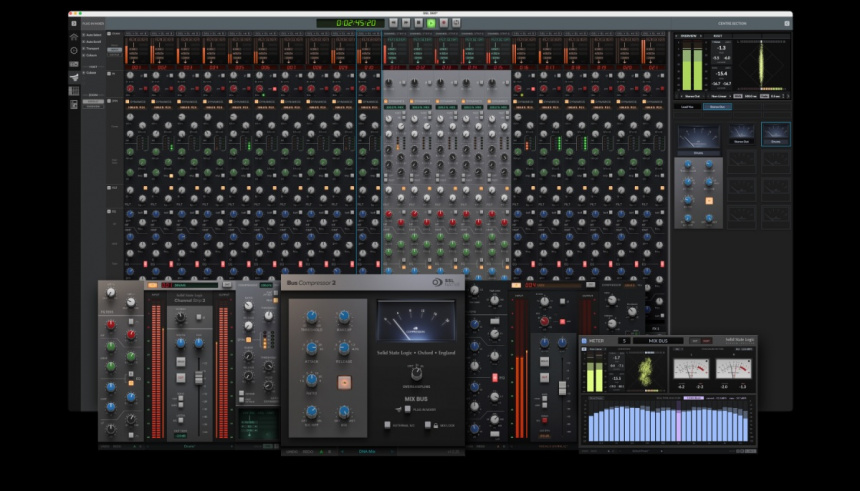Collapse the filter row section above EQ
Image resolution: width=860 pixels, height=491 pixels.
pos(109,188)
